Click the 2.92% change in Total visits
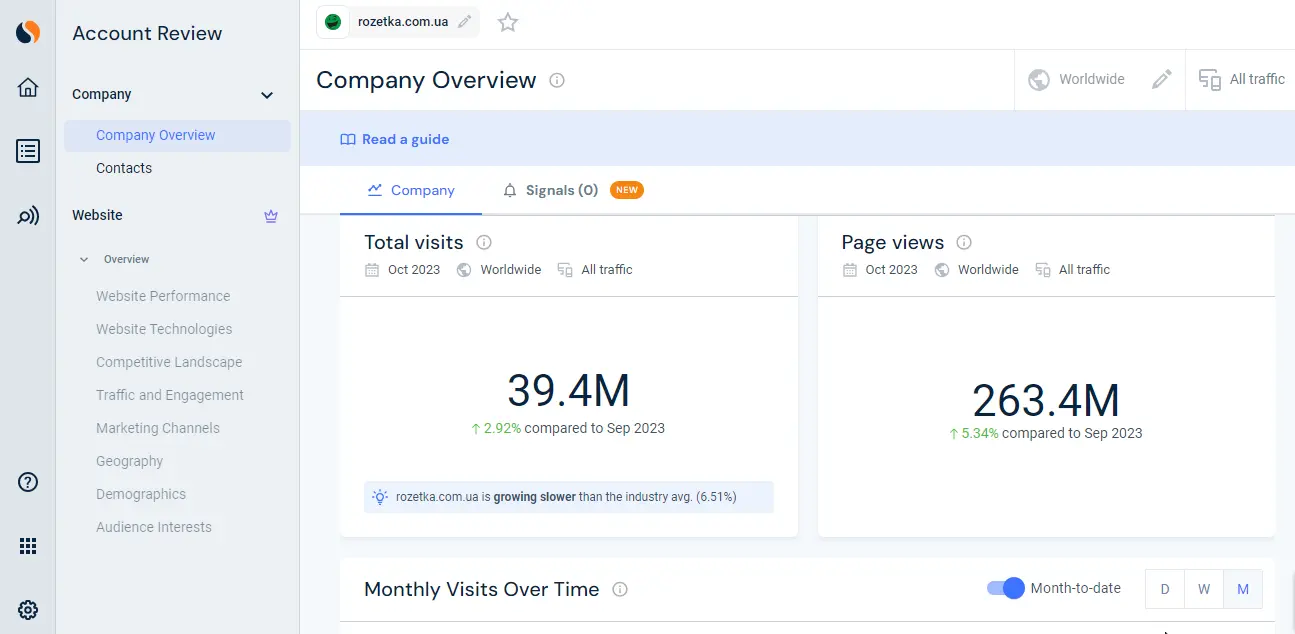 pyautogui.click(x=496, y=428)
